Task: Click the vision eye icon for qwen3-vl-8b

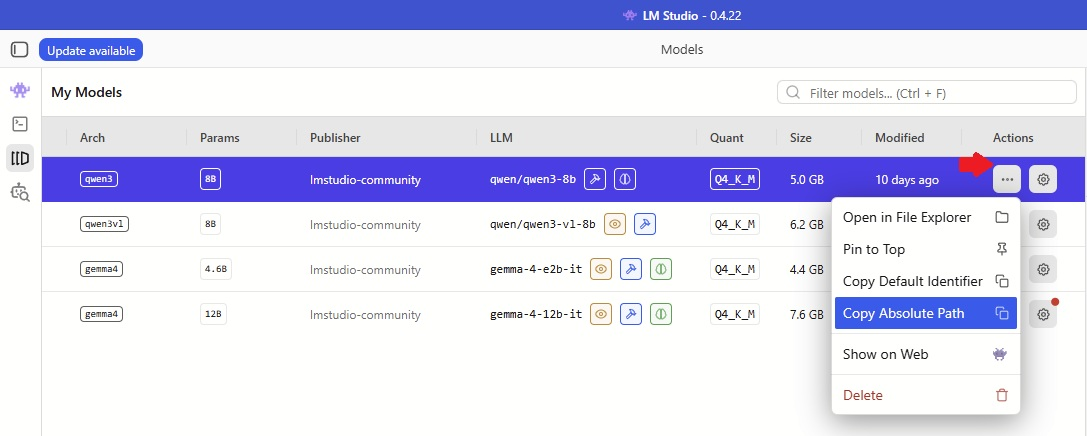Action: (615, 225)
